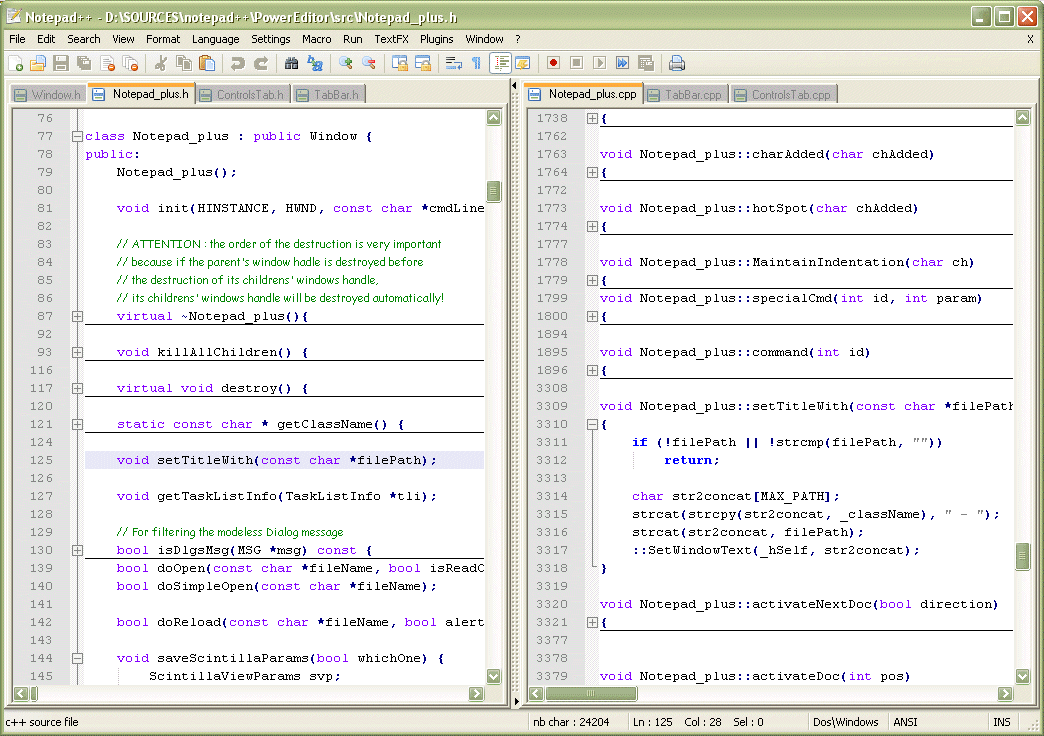
Task: Change encoding via ANSI status bar field
Action: coord(905,721)
